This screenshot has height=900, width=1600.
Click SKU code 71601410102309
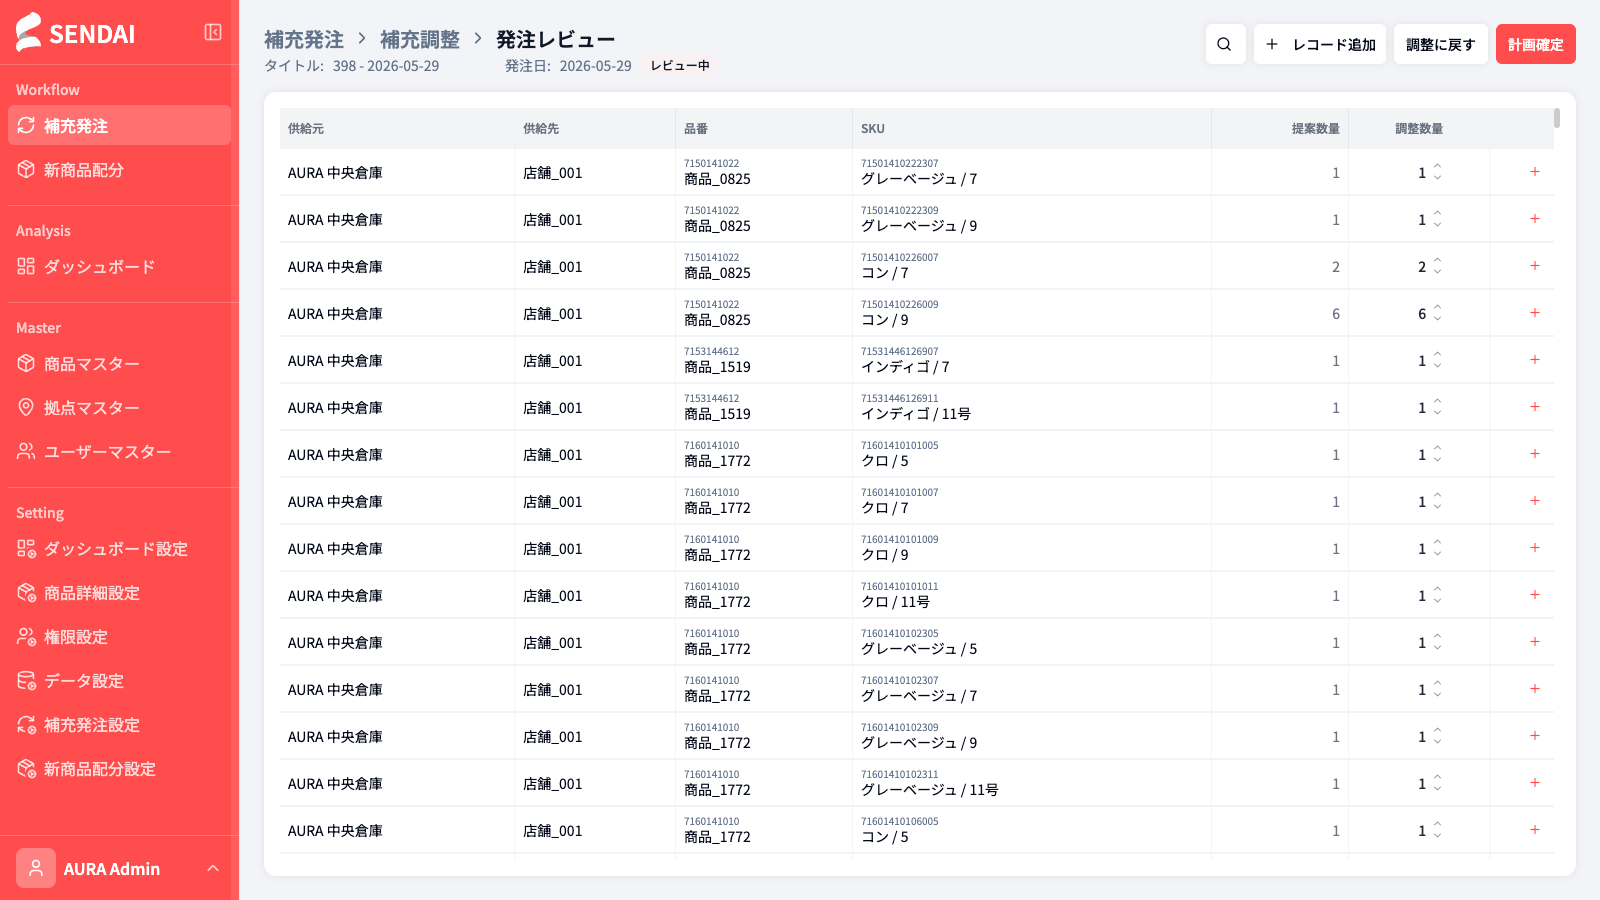[x=900, y=727]
